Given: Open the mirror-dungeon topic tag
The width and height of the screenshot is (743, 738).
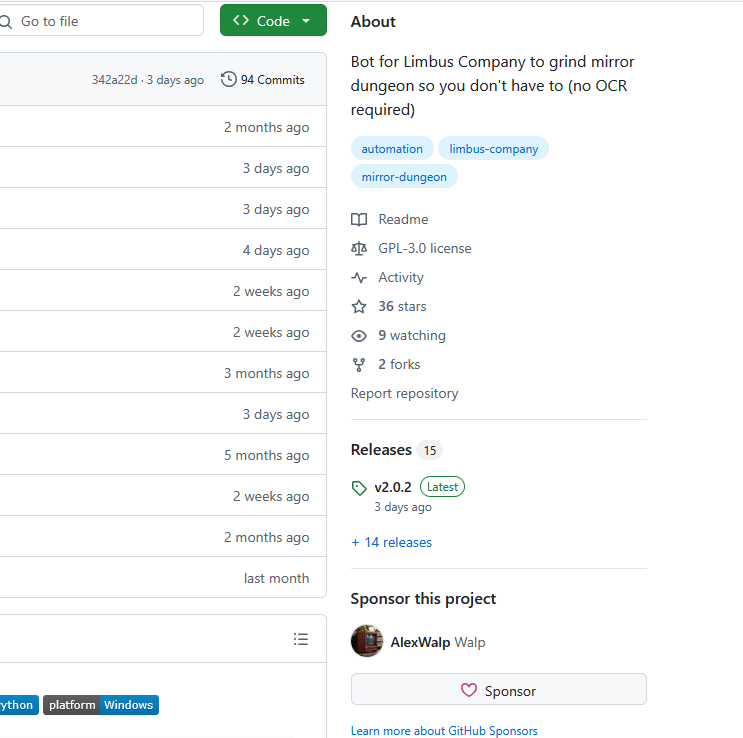Looking at the screenshot, I should tap(404, 176).
